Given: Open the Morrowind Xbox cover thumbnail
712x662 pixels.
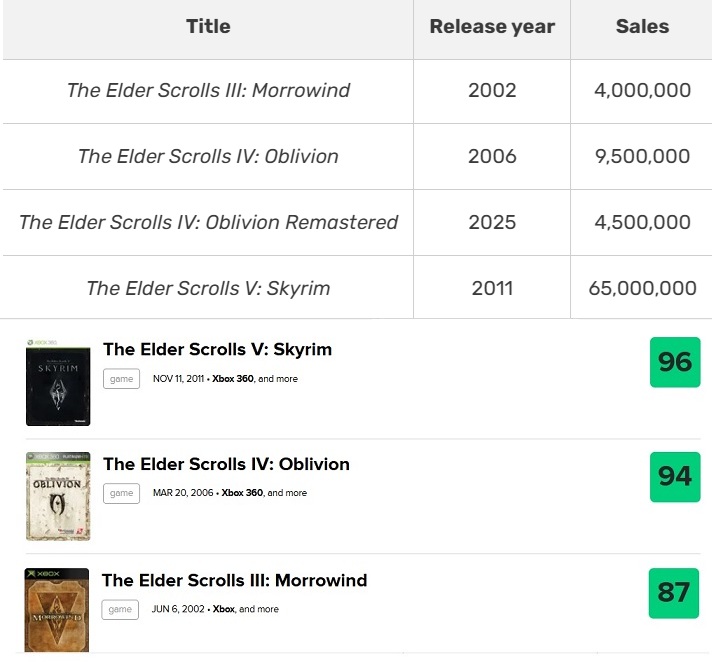Looking at the screenshot, I should pyautogui.click(x=57, y=610).
